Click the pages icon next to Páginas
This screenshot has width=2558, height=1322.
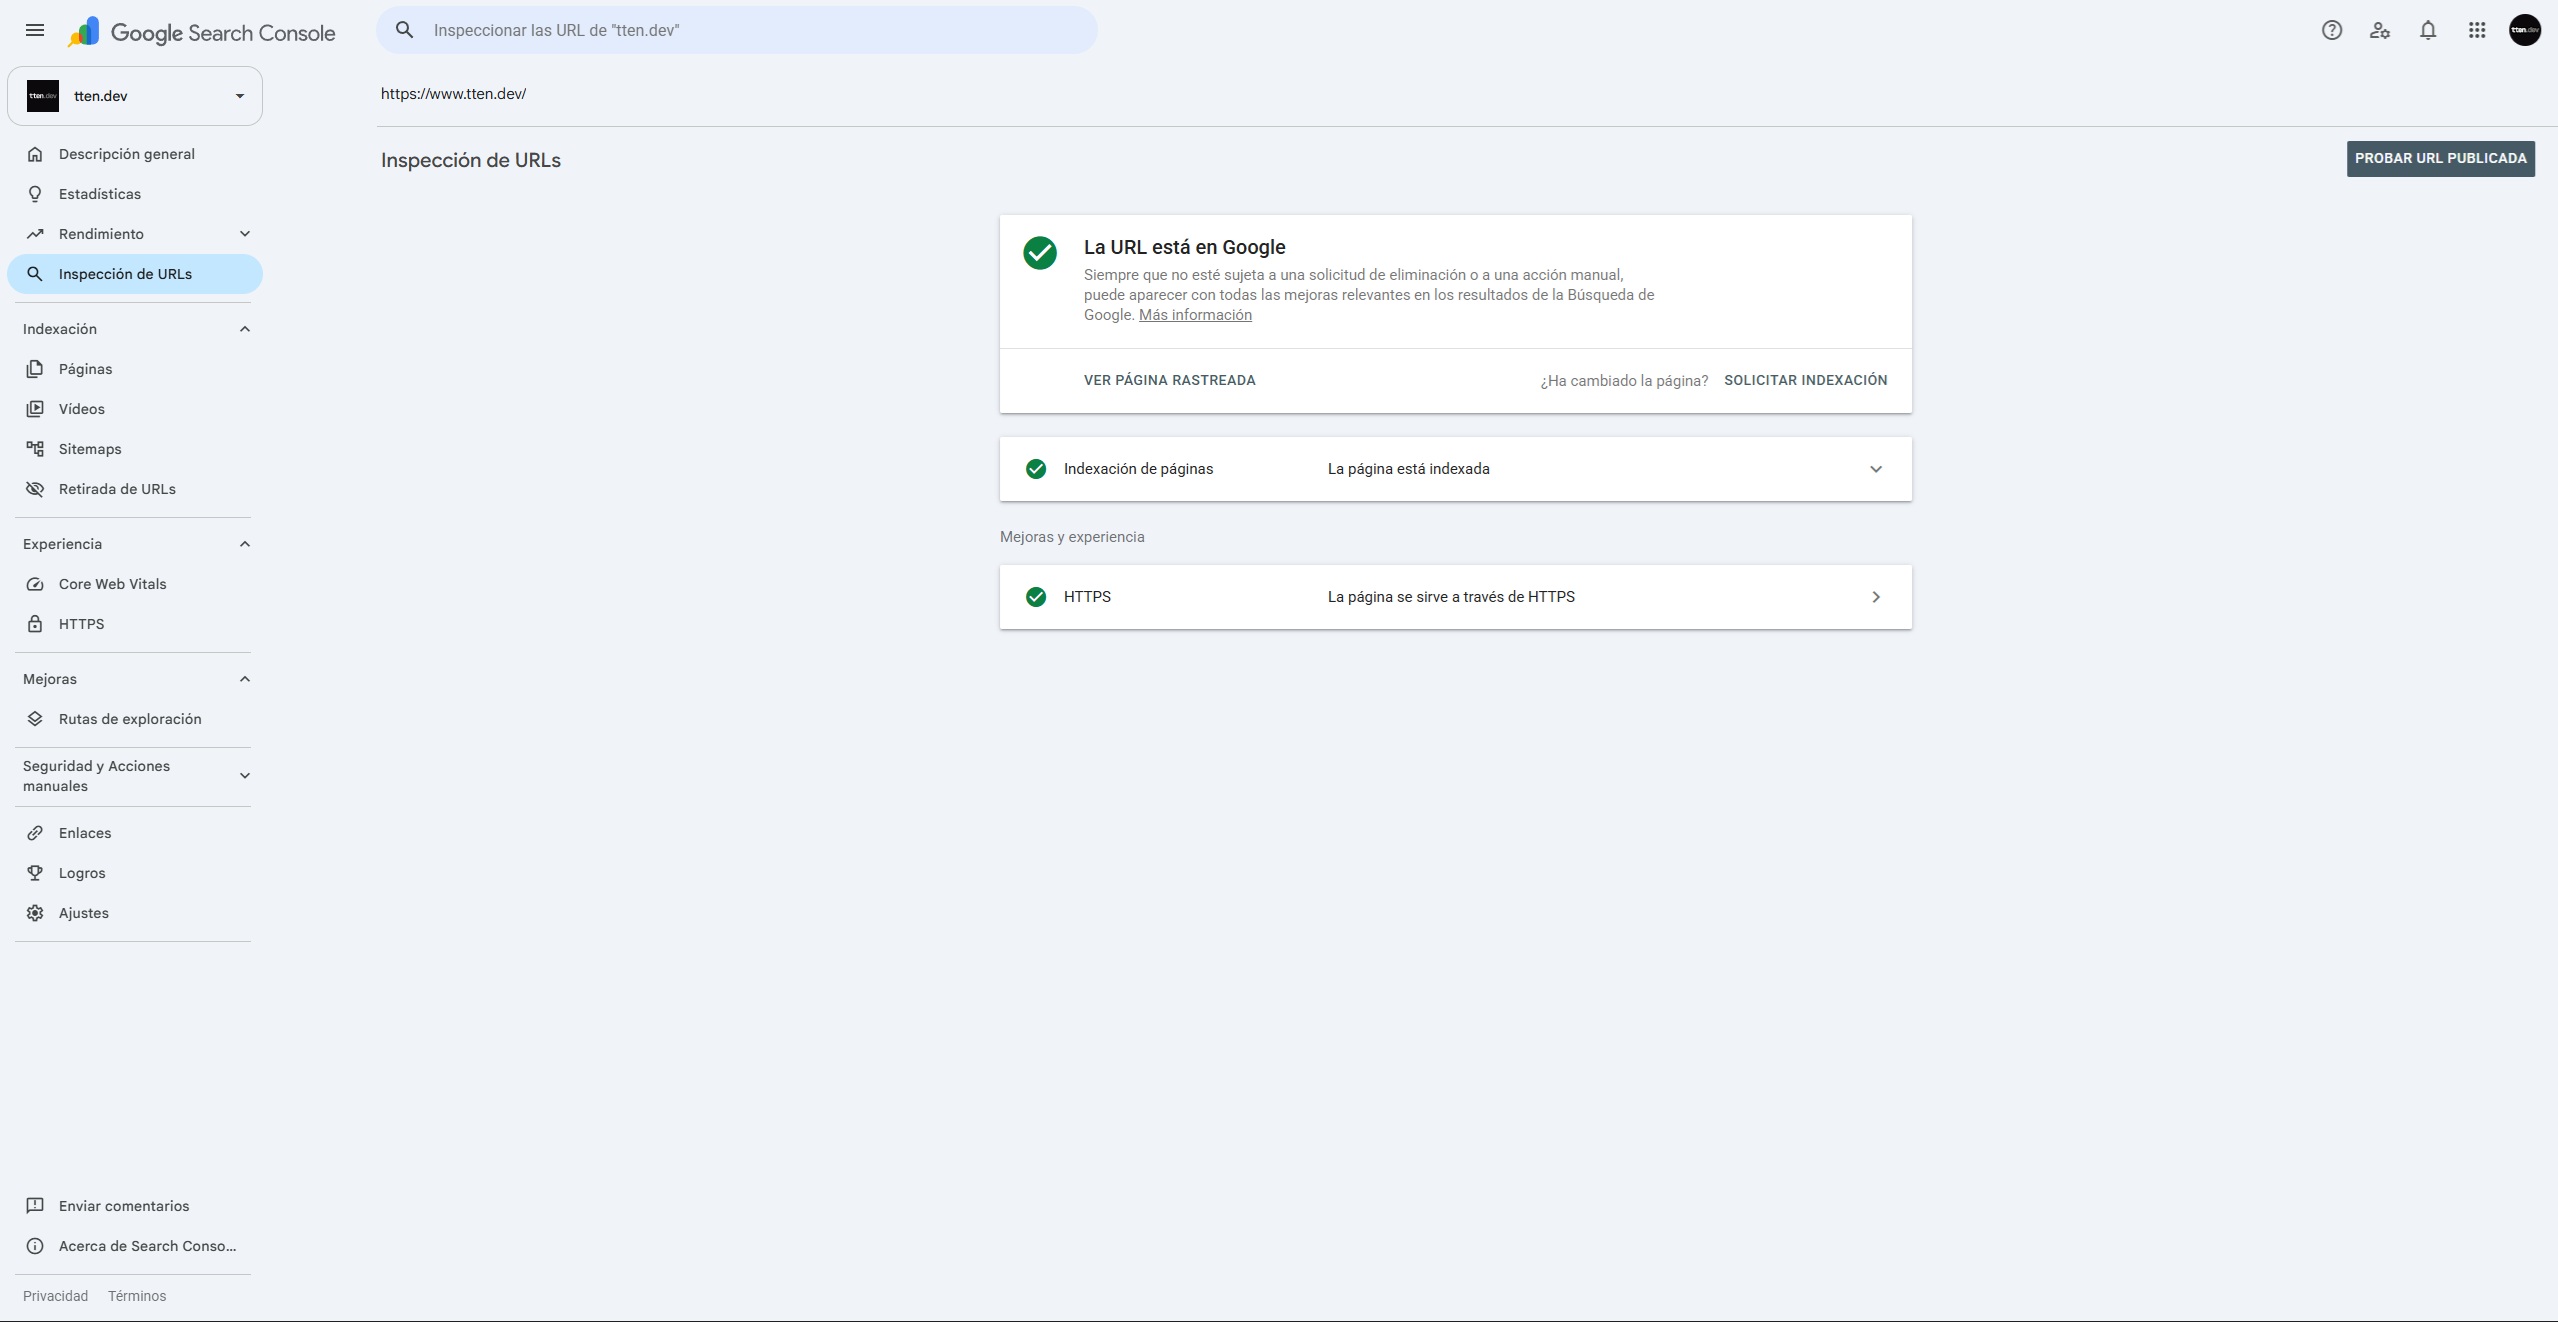tap(35, 369)
